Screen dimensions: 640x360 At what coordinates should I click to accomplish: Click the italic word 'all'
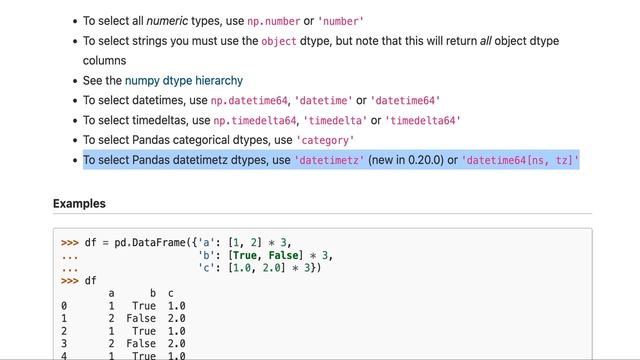coord(485,41)
